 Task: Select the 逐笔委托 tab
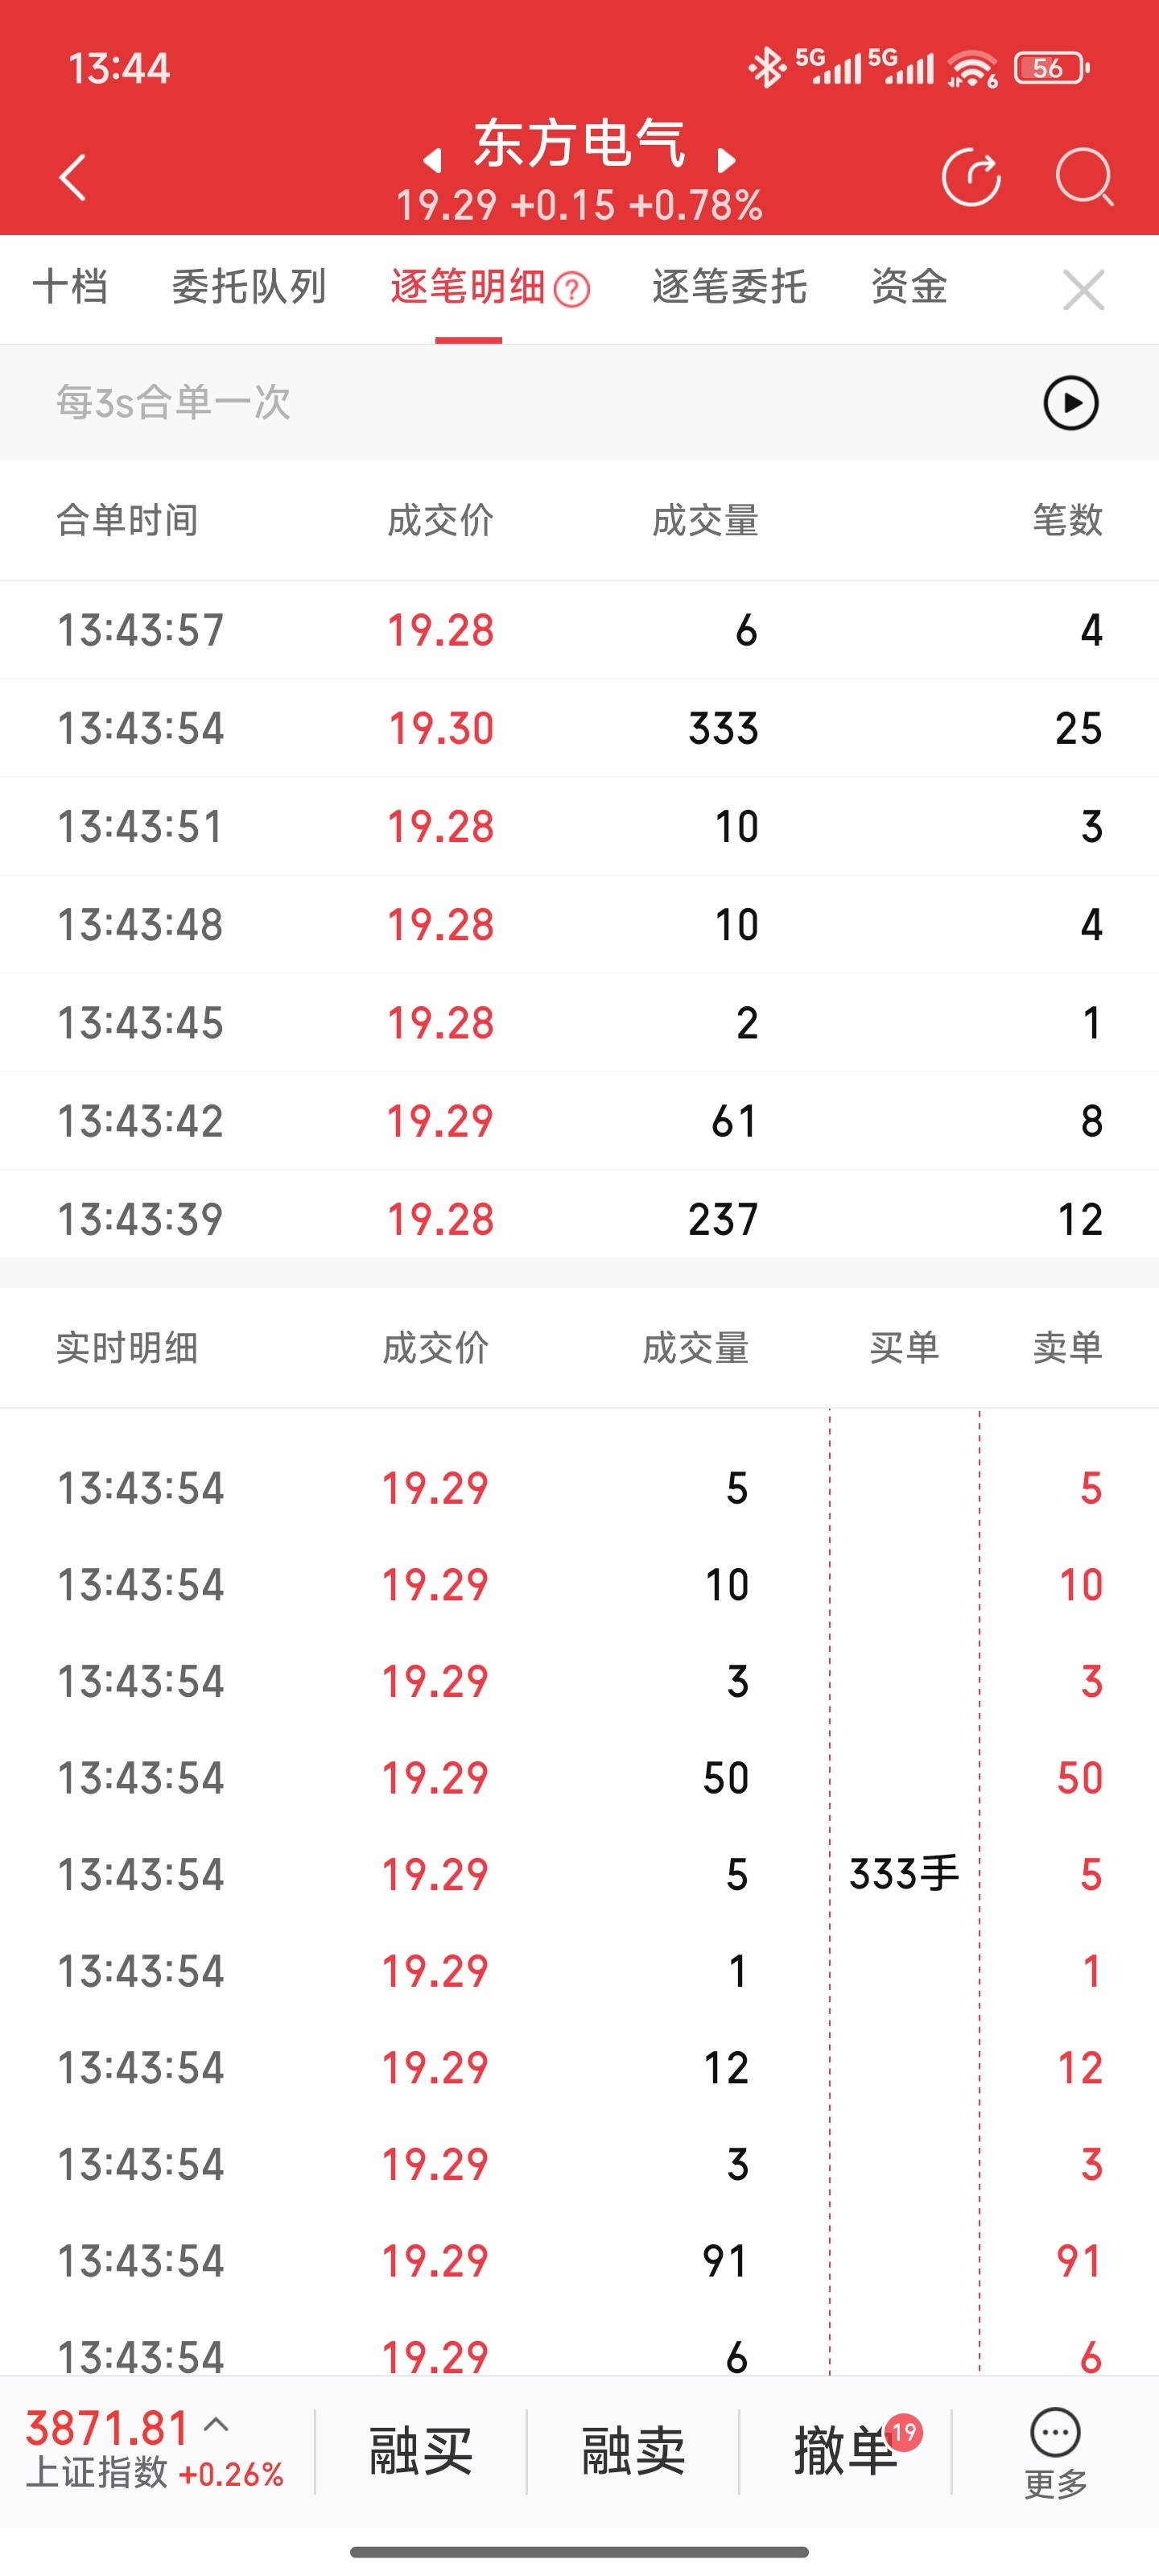pyautogui.click(x=729, y=287)
